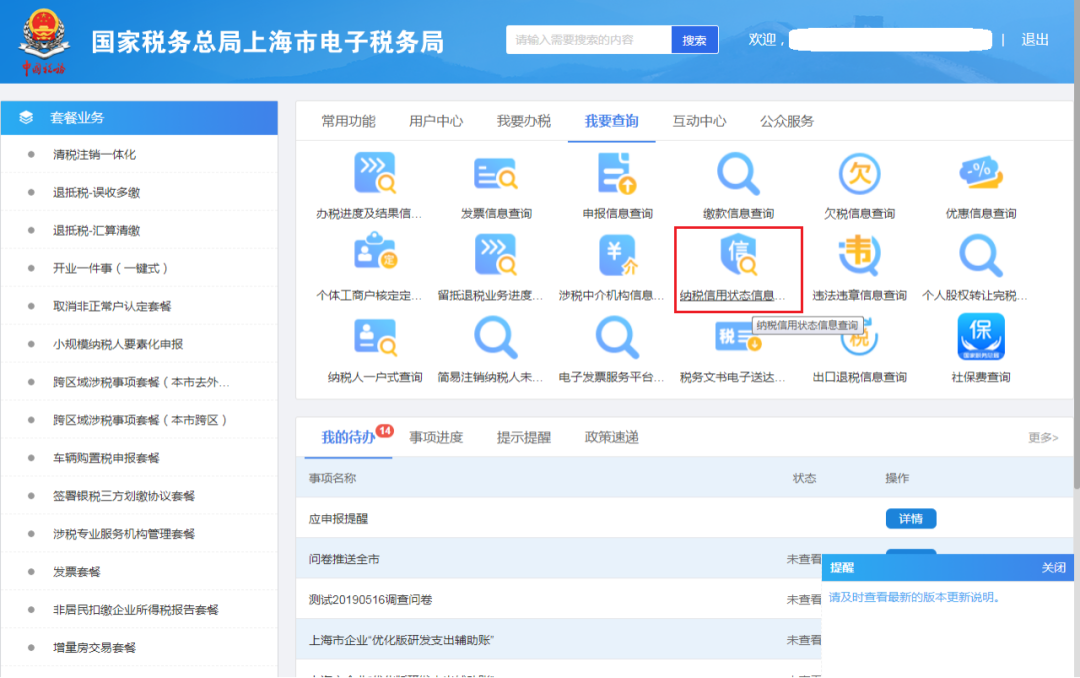
Task: Open 涉税专业服务机构管理套餐 item
Action: point(124,533)
